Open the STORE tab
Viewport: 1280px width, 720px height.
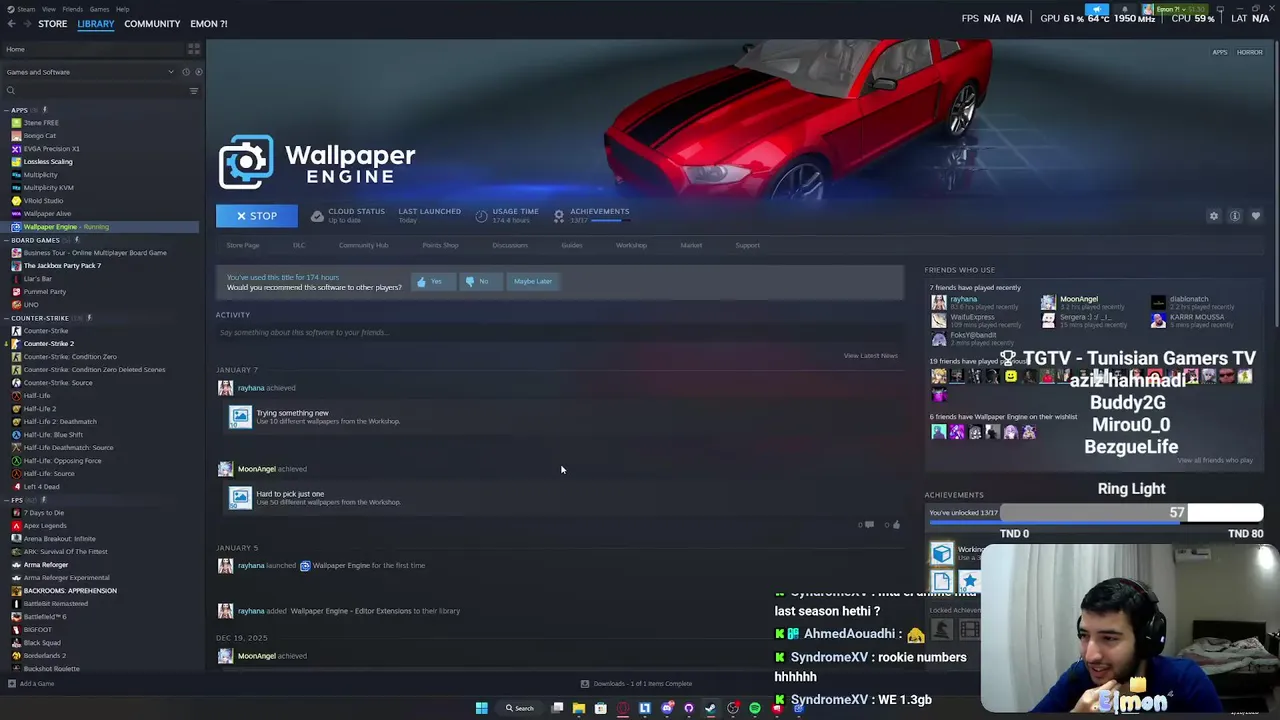[53, 23]
